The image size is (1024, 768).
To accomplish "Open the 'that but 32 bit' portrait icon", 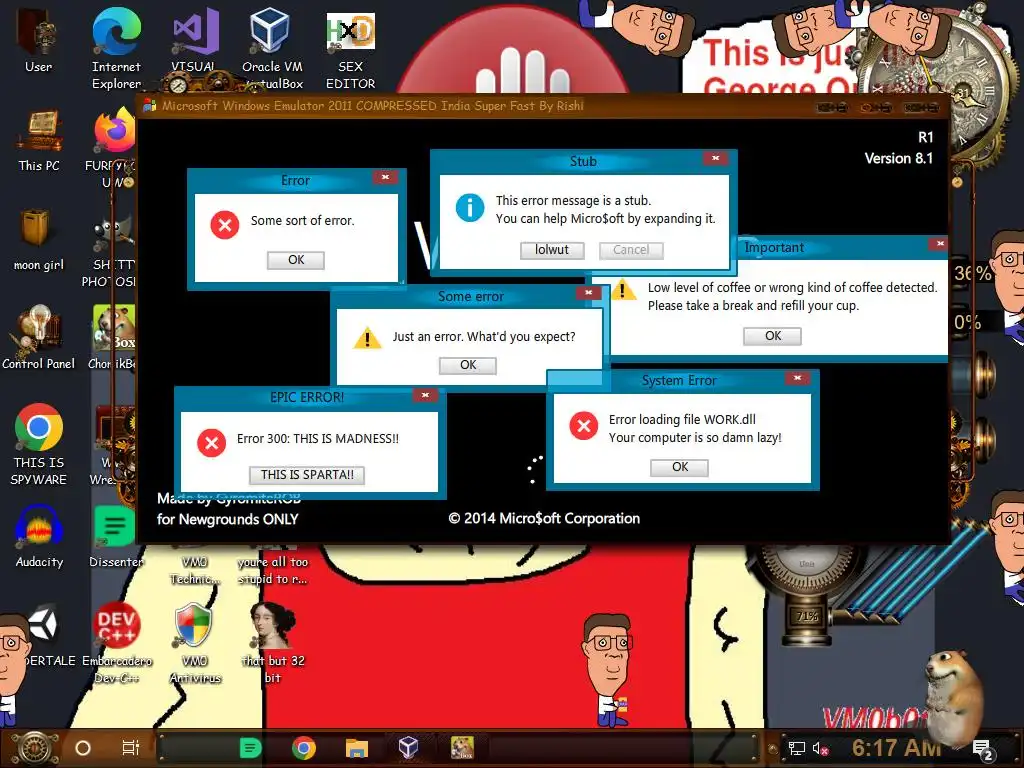I will [272, 643].
